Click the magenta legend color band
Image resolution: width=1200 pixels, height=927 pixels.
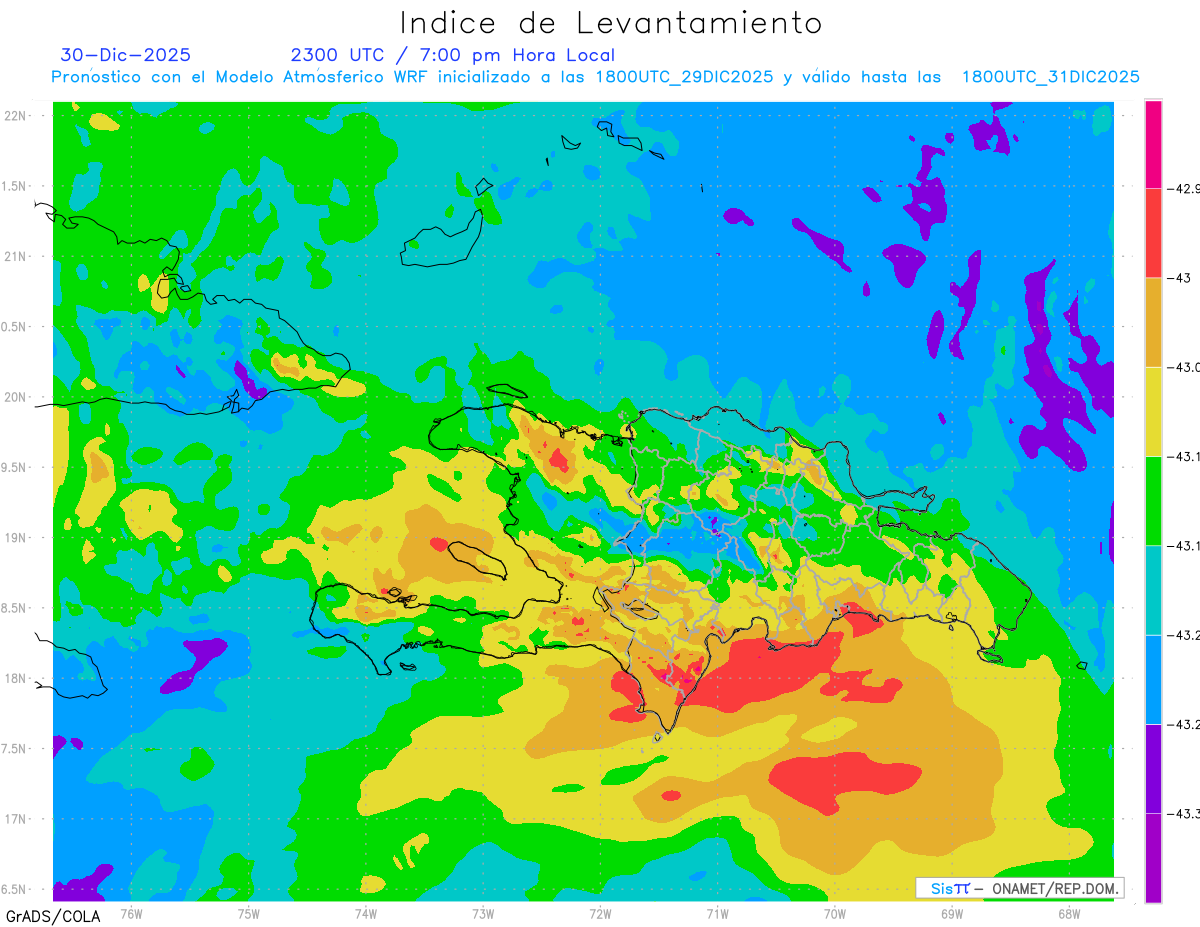tap(1153, 144)
